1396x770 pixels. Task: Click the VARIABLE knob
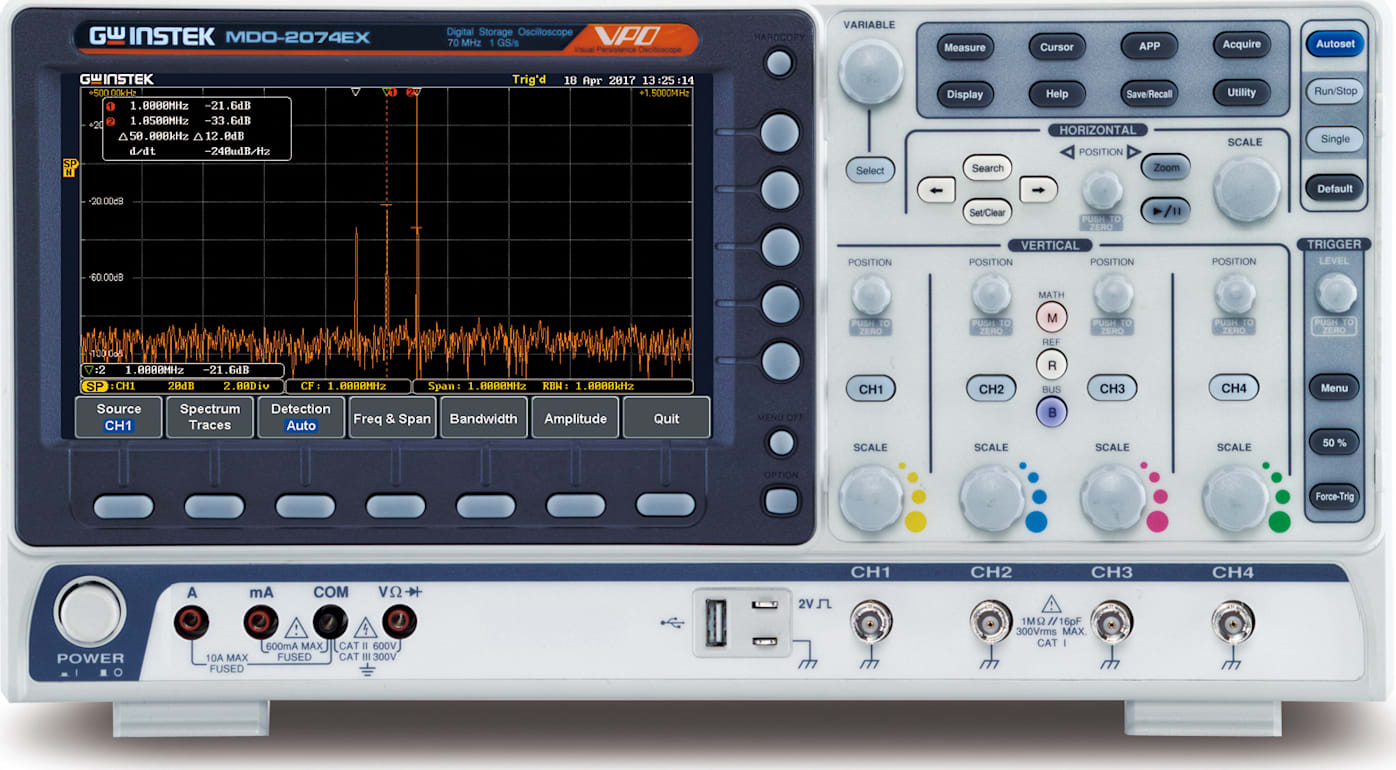pos(870,70)
